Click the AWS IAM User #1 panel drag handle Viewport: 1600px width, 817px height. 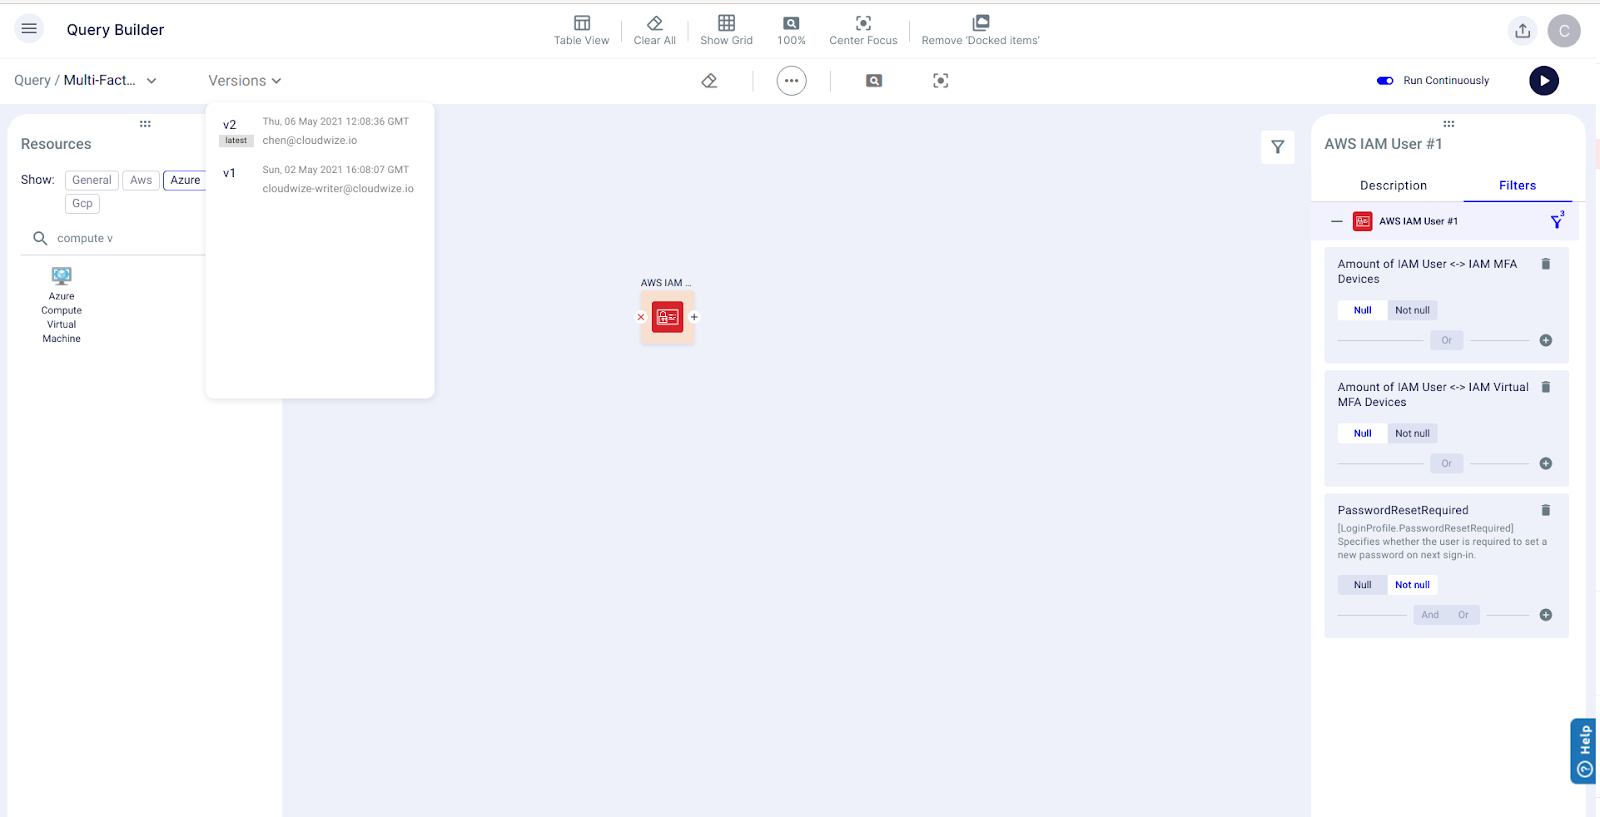tap(1448, 124)
